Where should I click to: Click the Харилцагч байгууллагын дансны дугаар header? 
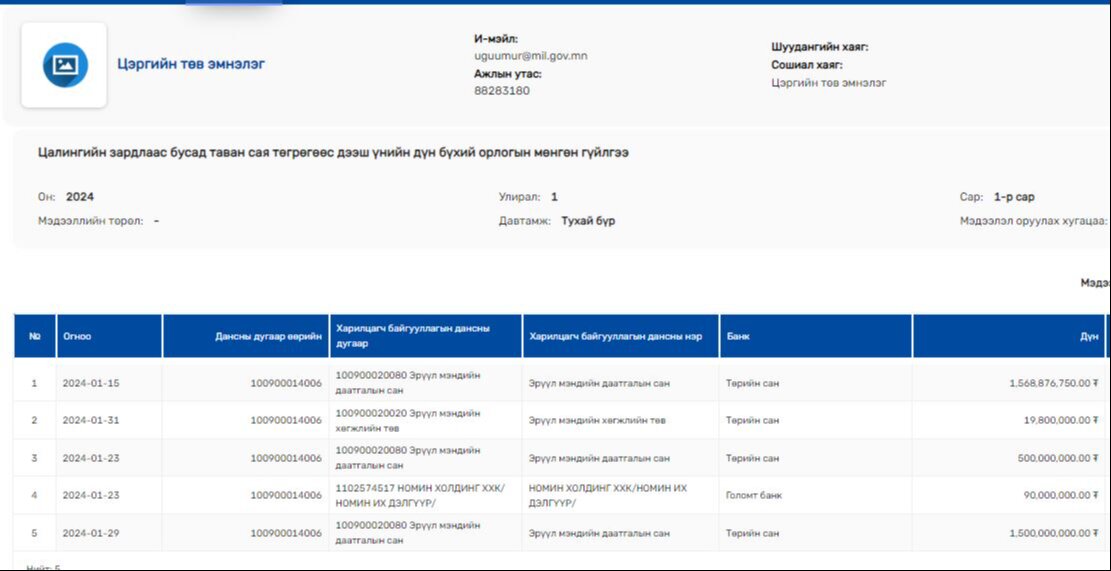(413, 336)
